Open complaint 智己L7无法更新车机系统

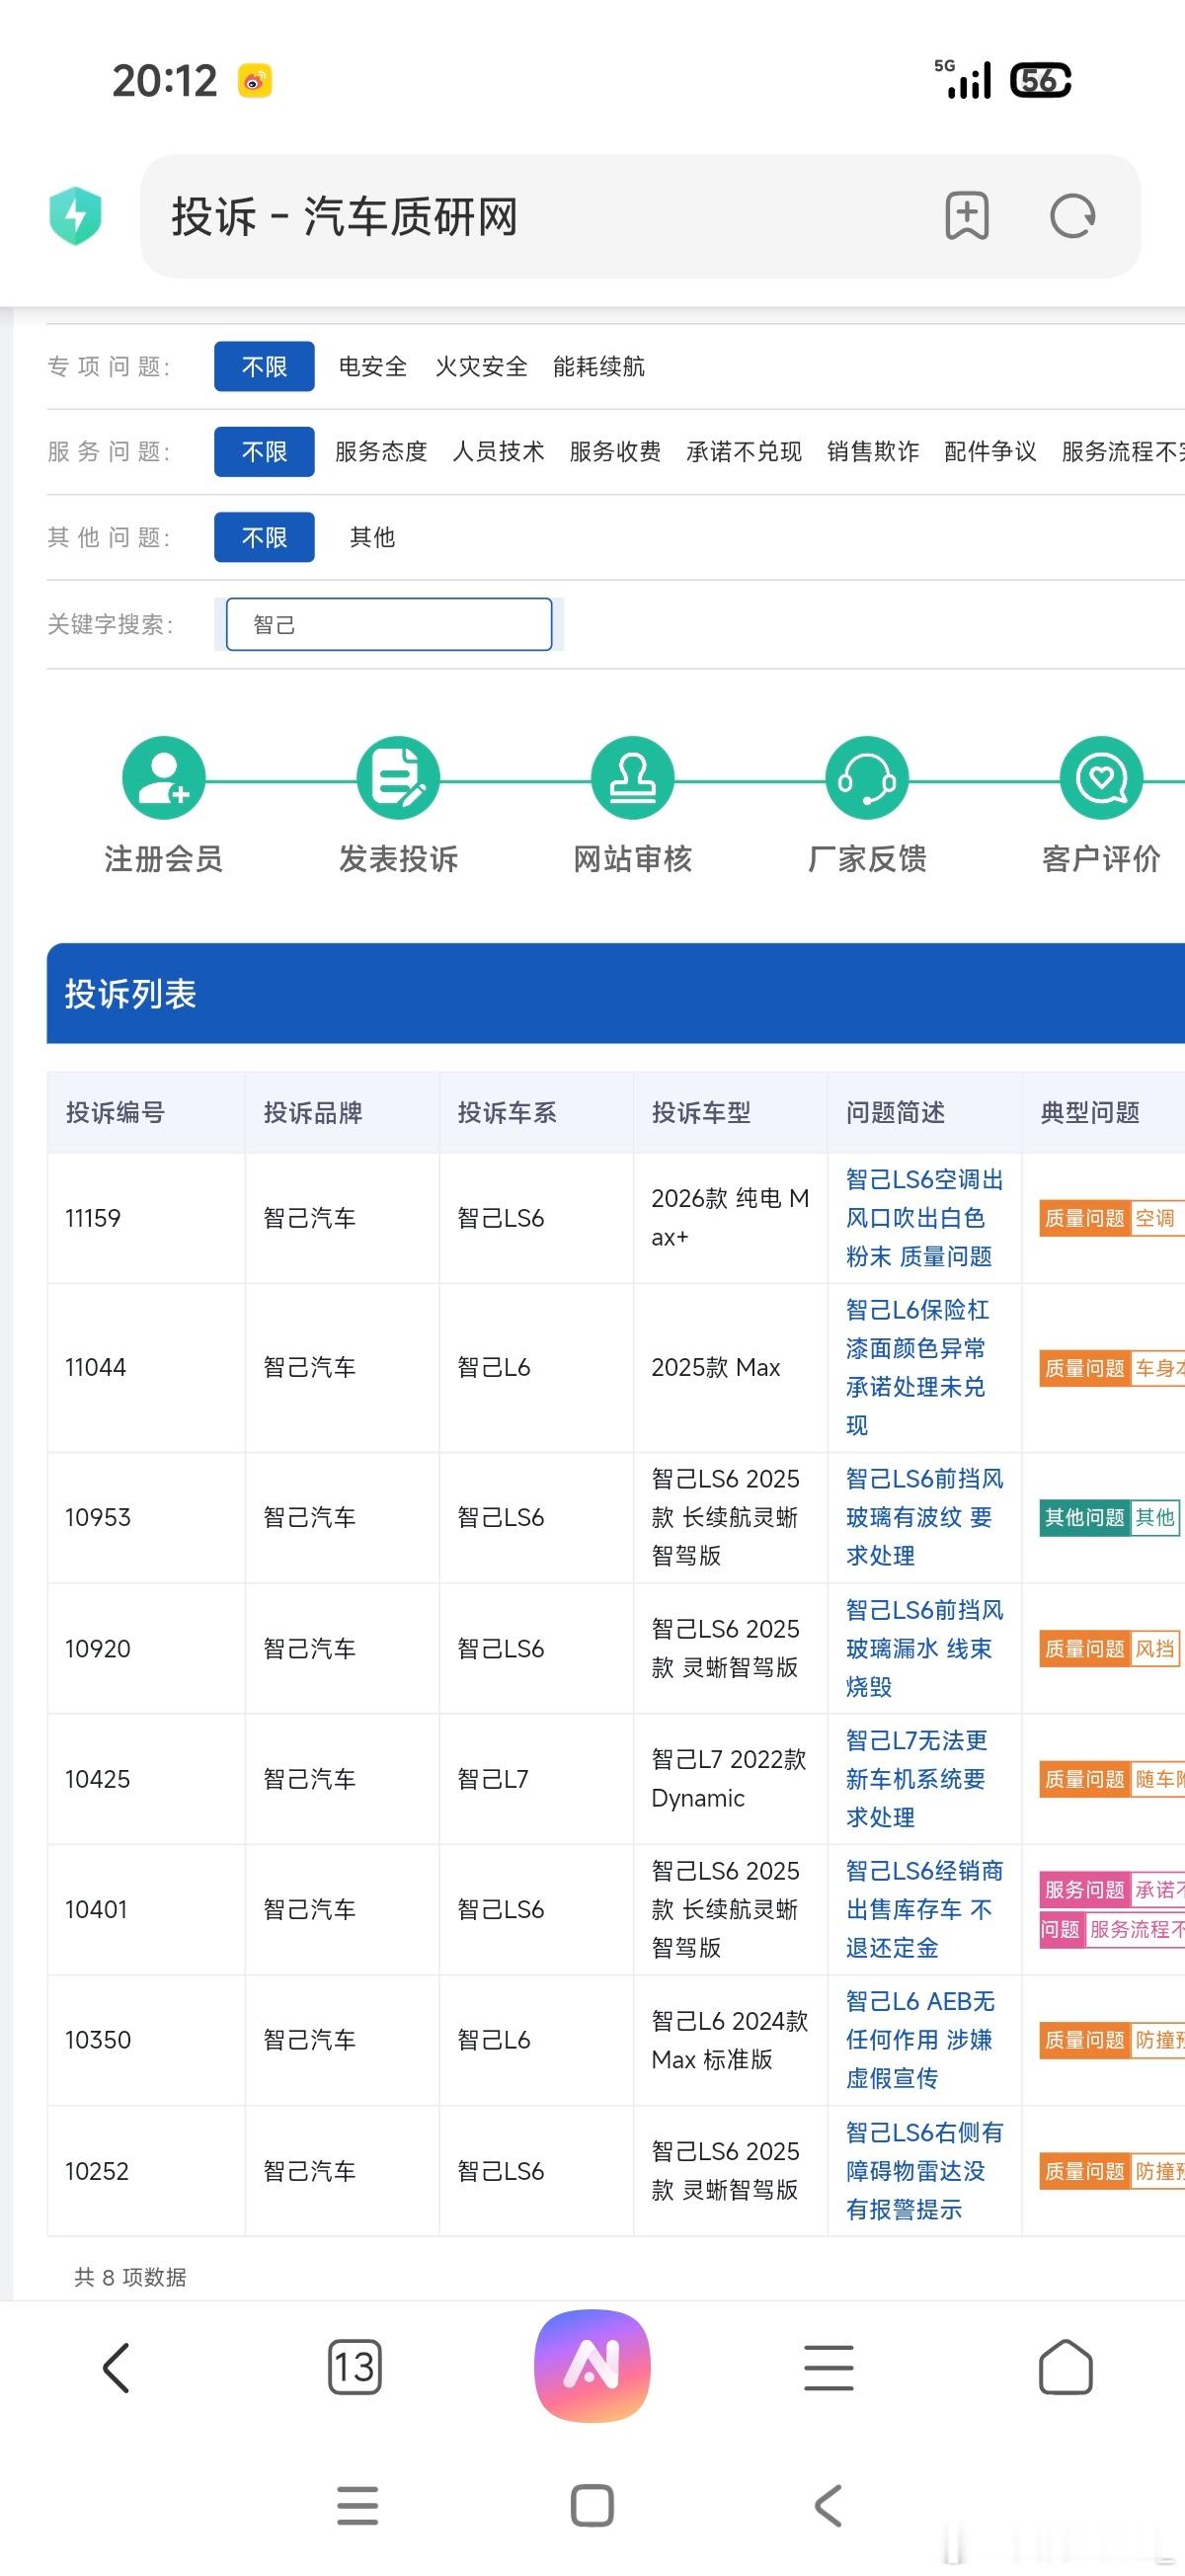tap(916, 1778)
